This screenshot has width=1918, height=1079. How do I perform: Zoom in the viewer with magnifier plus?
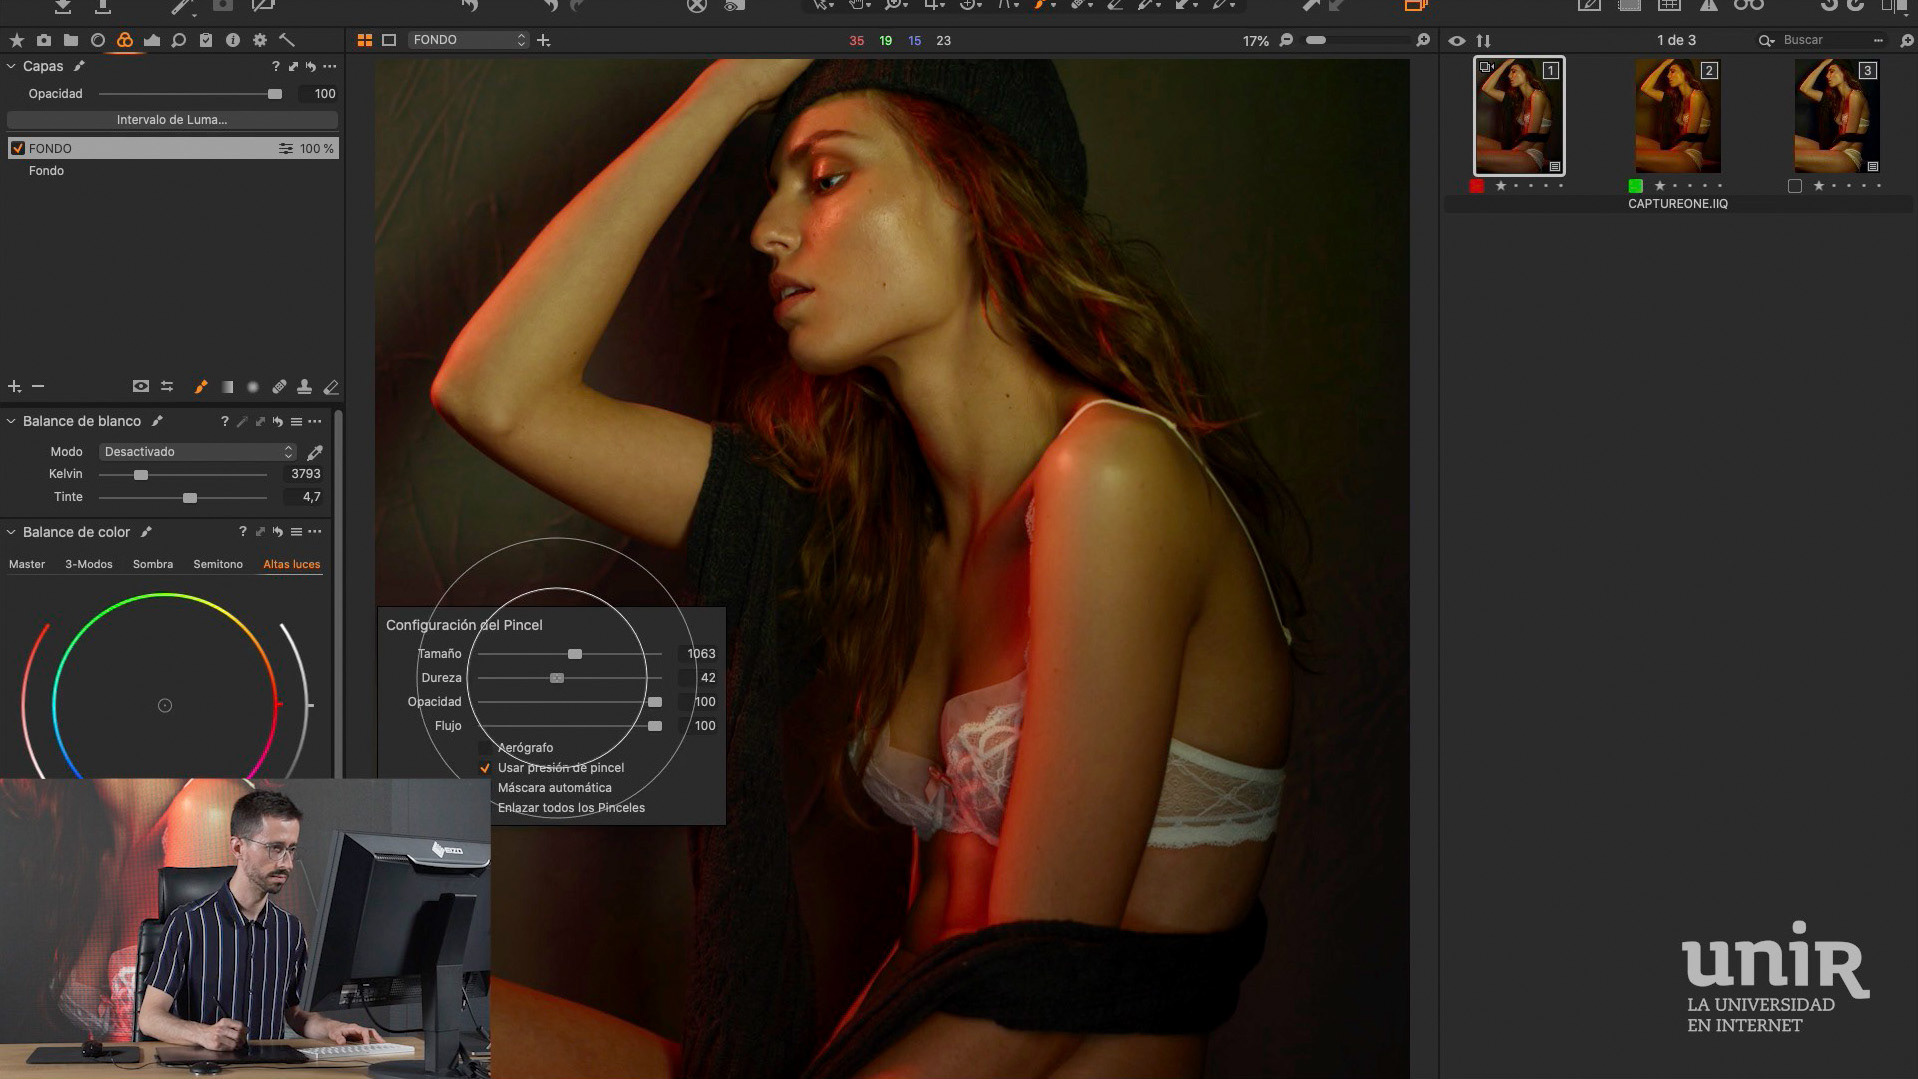(x=1423, y=40)
